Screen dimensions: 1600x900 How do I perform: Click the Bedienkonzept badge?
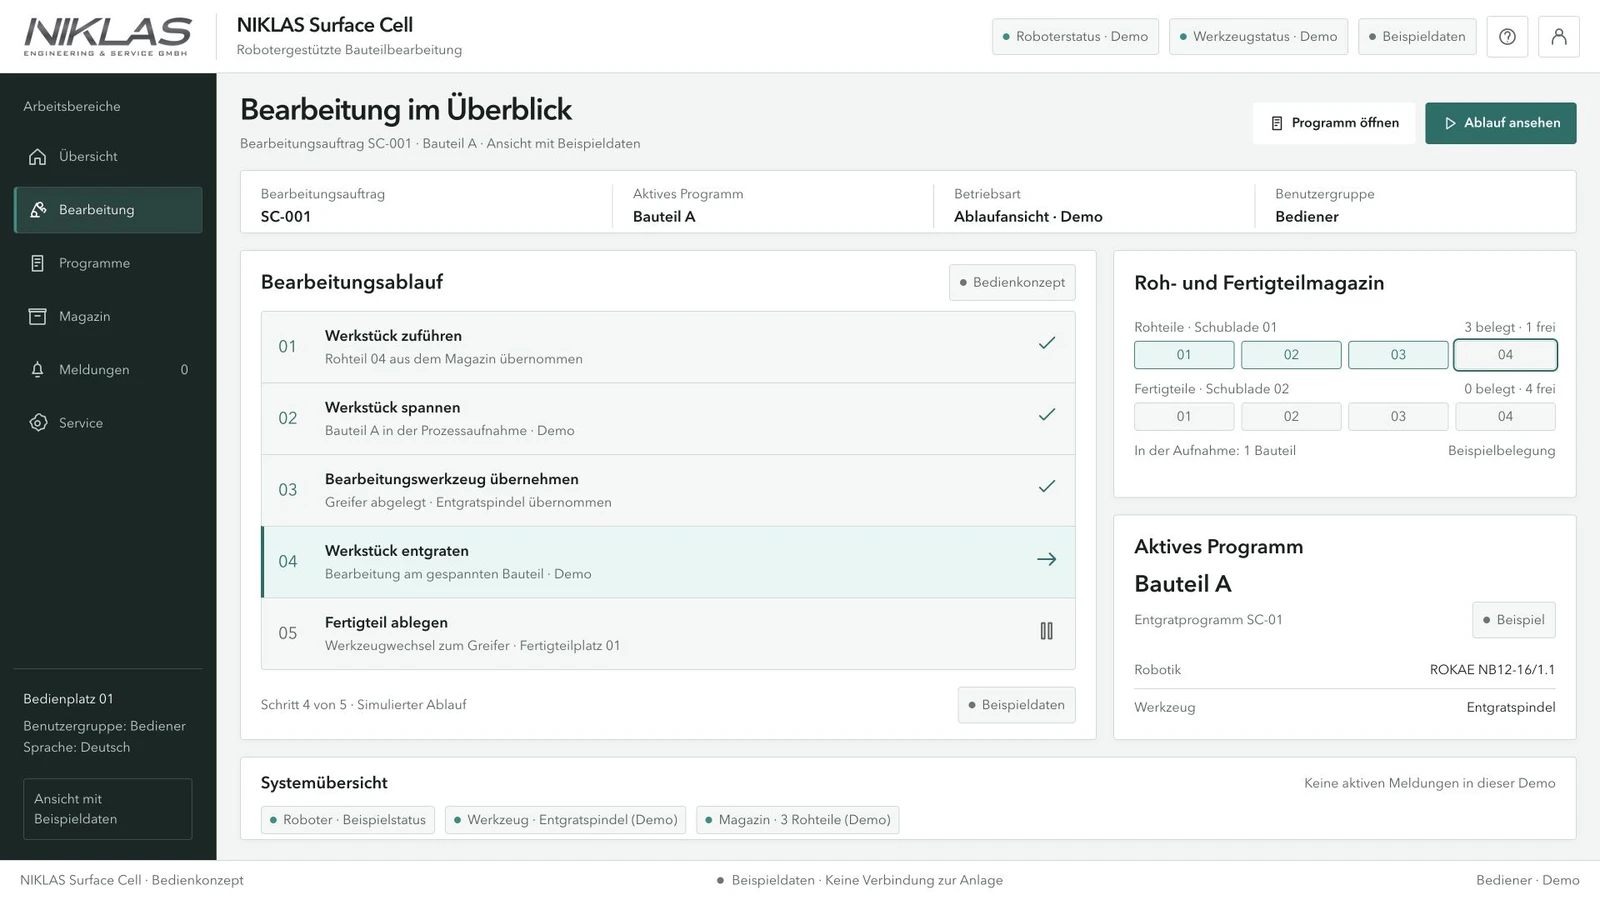[1012, 283]
